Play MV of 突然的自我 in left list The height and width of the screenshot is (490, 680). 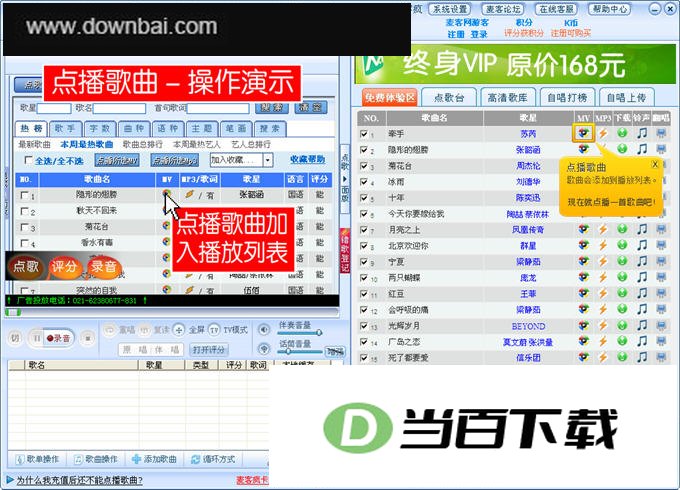coord(166,290)
